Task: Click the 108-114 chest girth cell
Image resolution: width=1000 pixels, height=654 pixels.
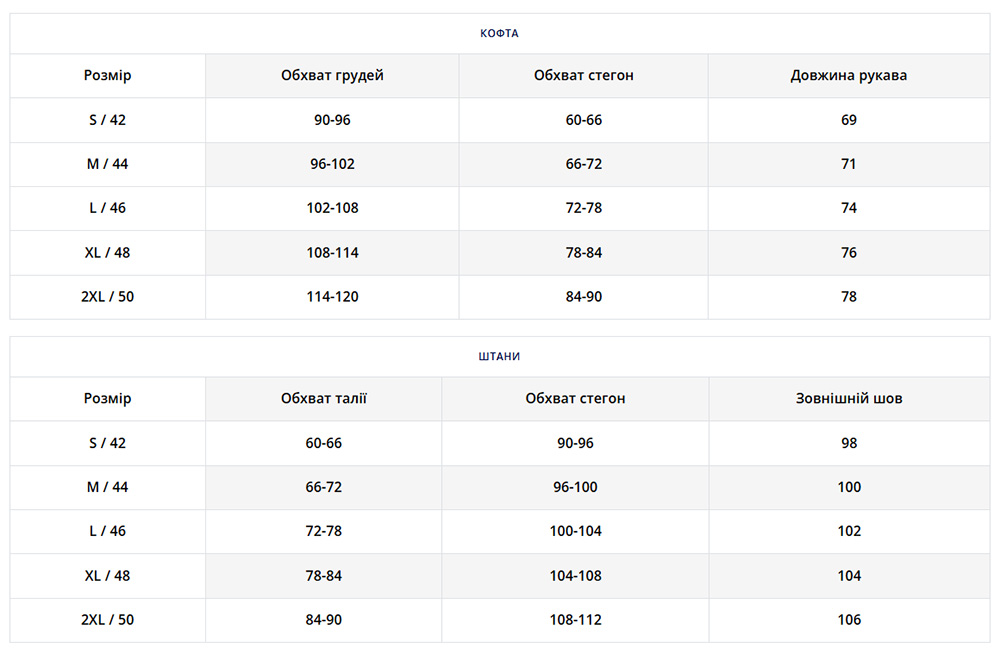Action: pos(332,253)
